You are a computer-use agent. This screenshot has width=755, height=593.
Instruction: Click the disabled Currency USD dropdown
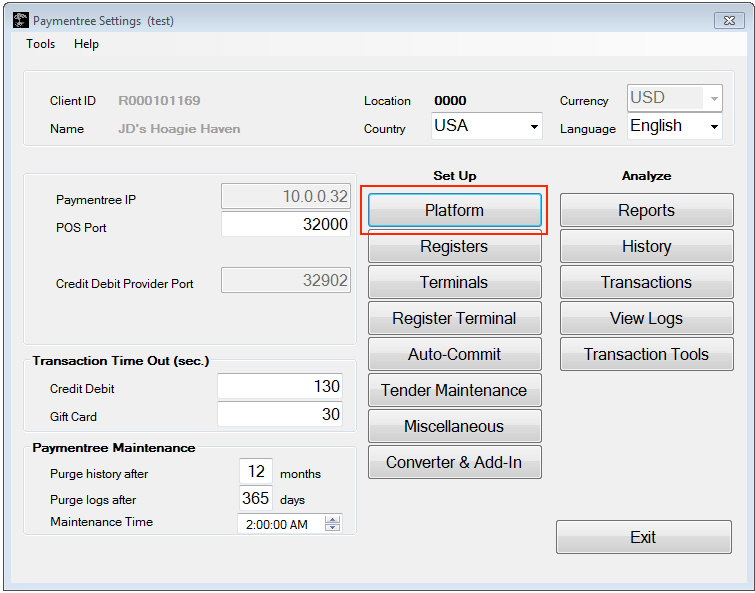click(675, 98)
